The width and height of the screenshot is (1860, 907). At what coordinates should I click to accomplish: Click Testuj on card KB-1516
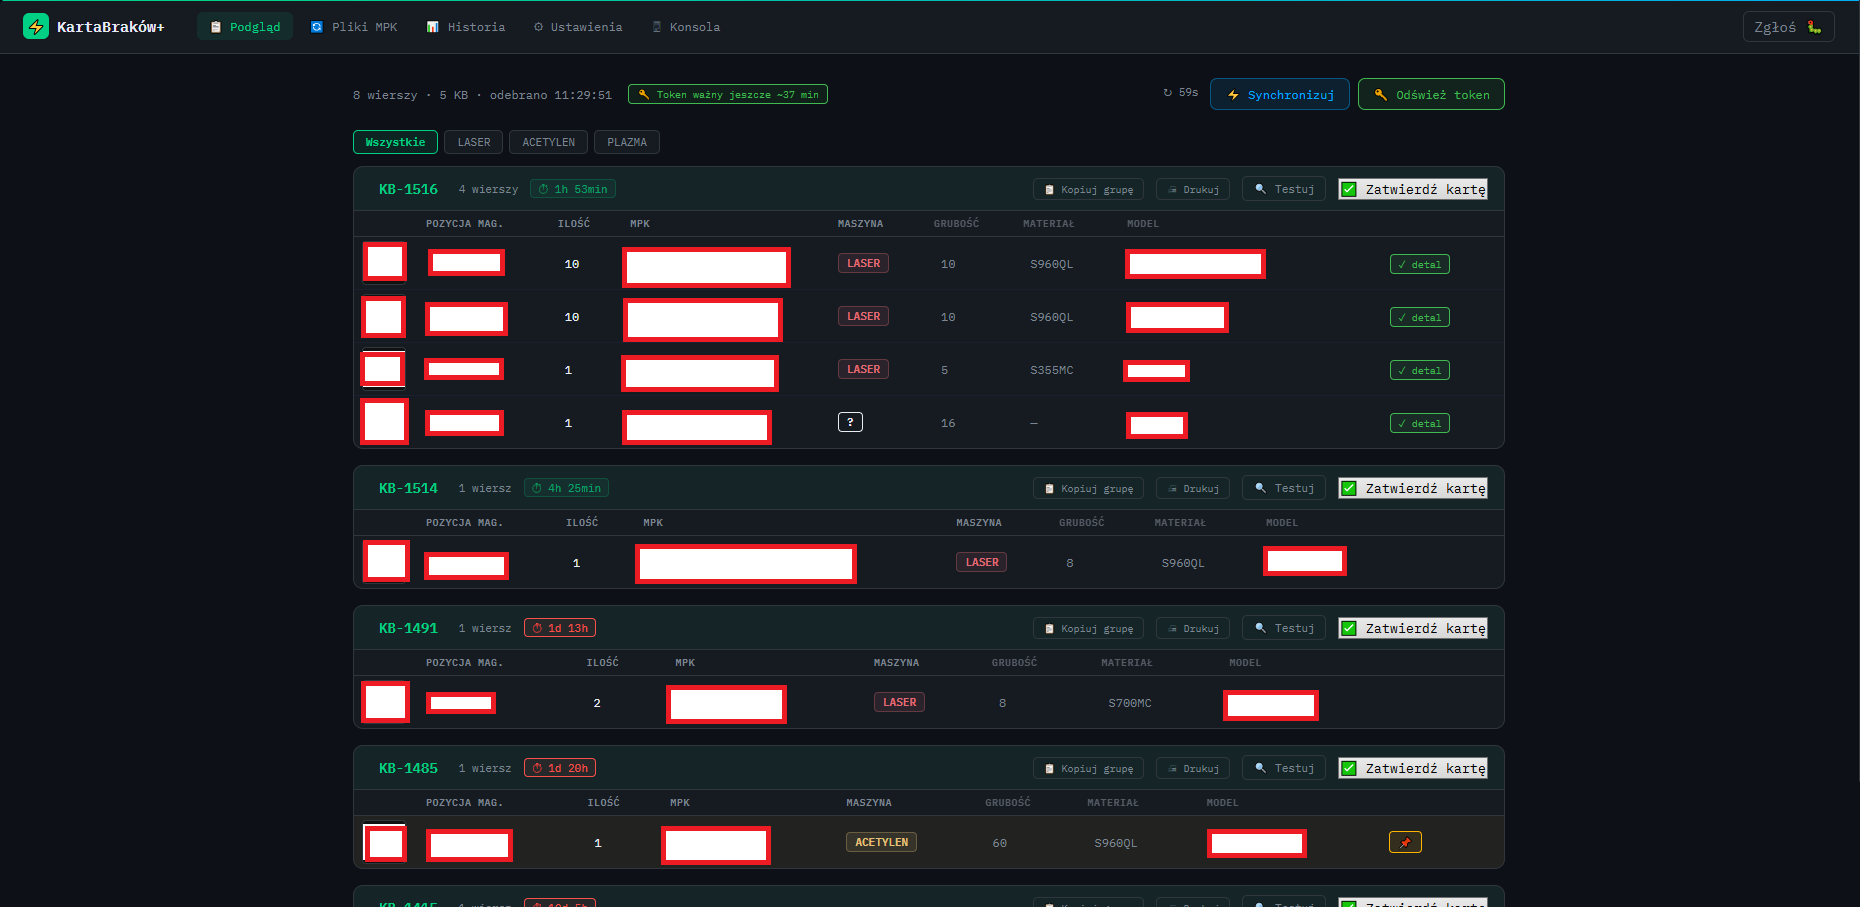click(x=1284, y=189)
